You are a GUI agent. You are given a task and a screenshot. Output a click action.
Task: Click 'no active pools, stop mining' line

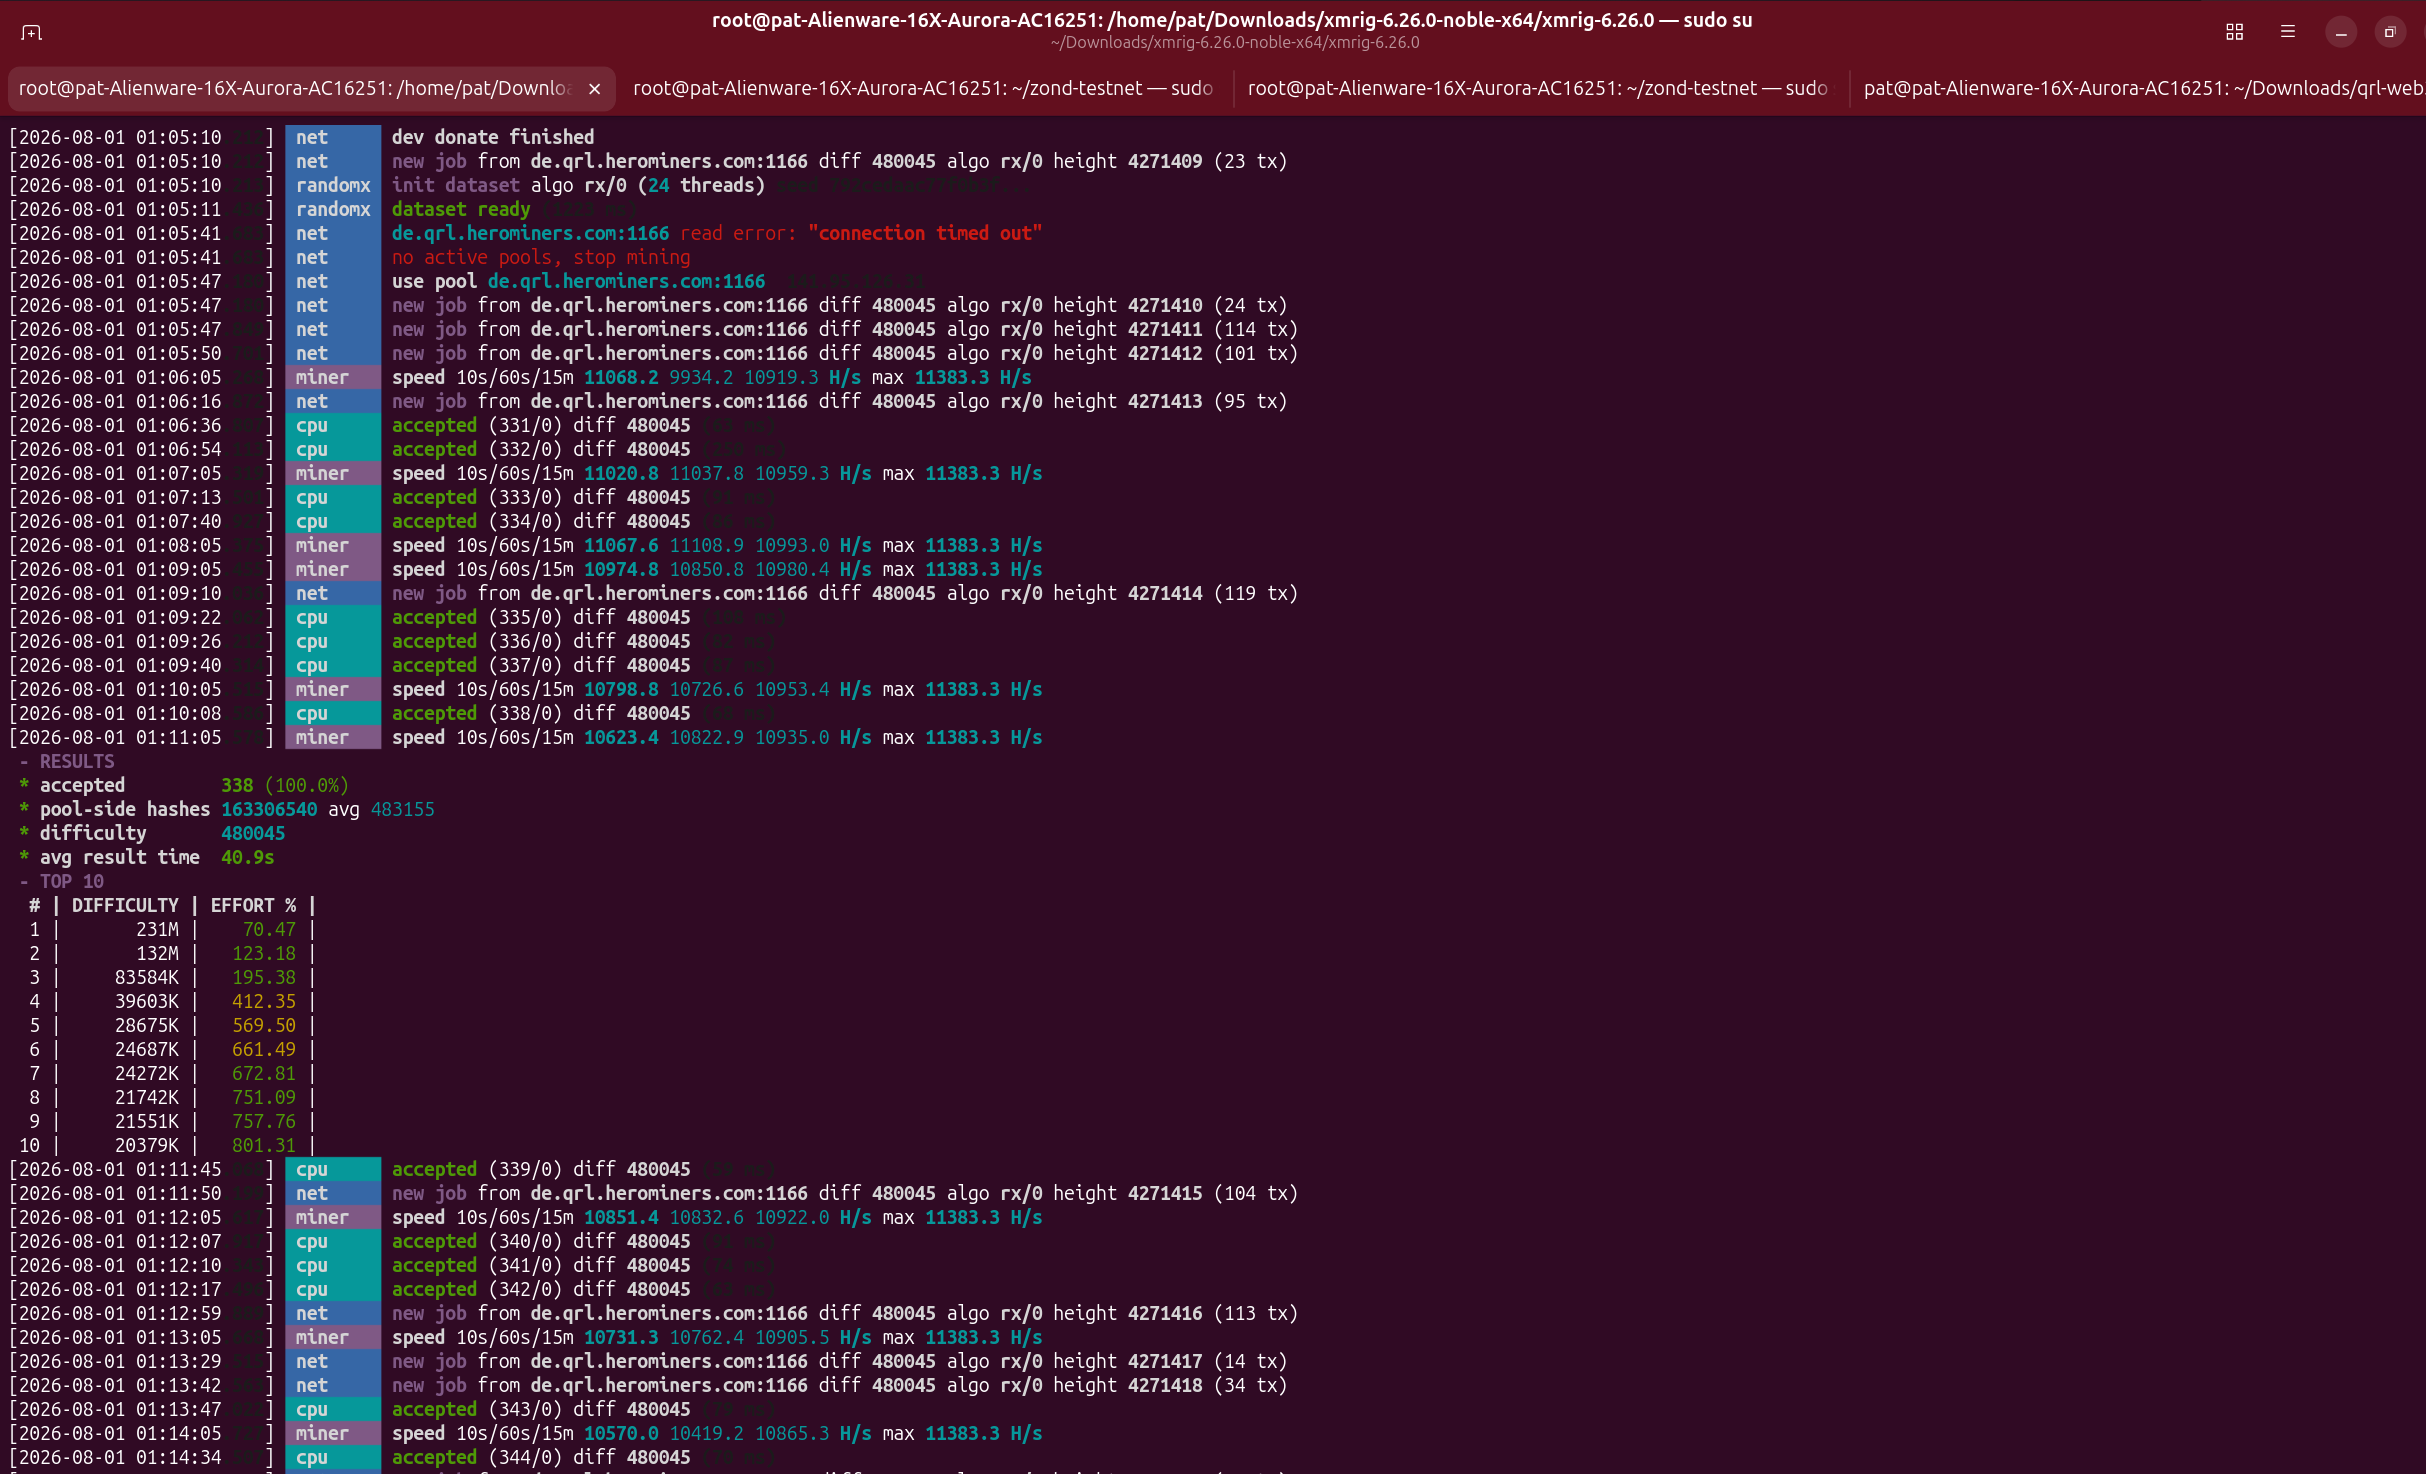(541, 257)
